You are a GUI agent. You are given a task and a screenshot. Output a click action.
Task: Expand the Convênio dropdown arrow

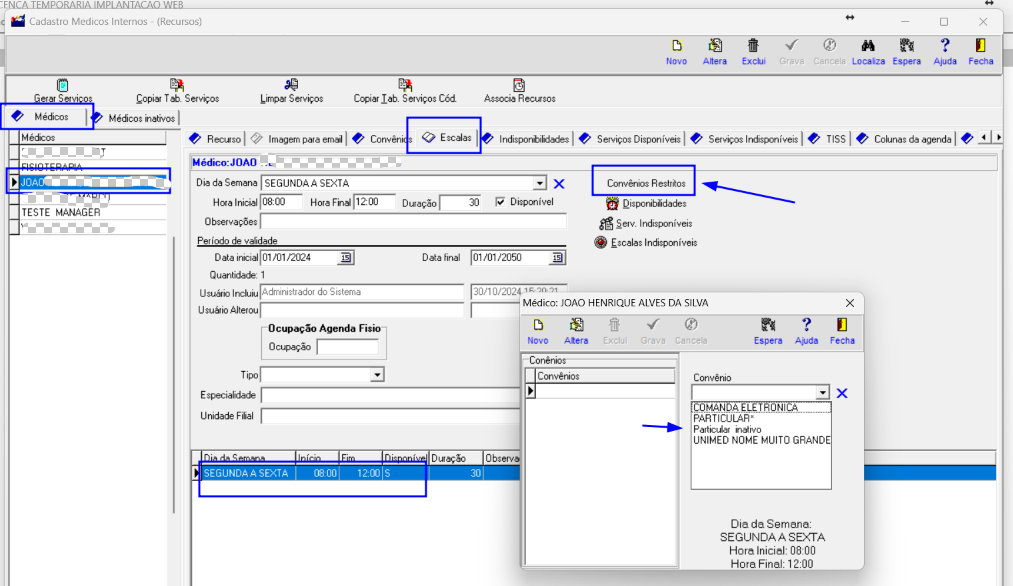(822, 393)
